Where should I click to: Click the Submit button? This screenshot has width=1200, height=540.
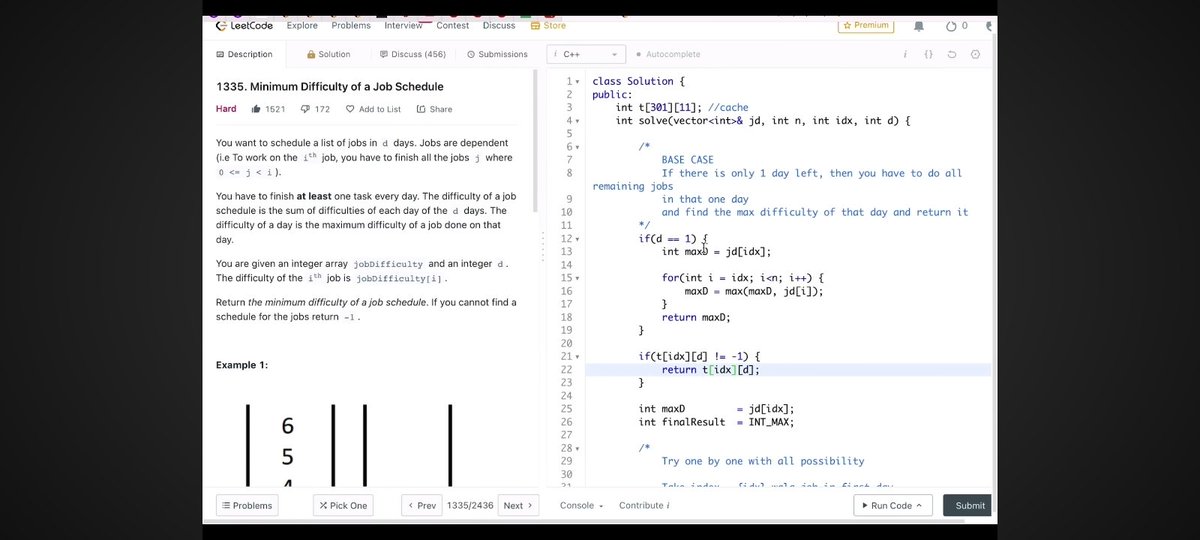coord(967,505)
